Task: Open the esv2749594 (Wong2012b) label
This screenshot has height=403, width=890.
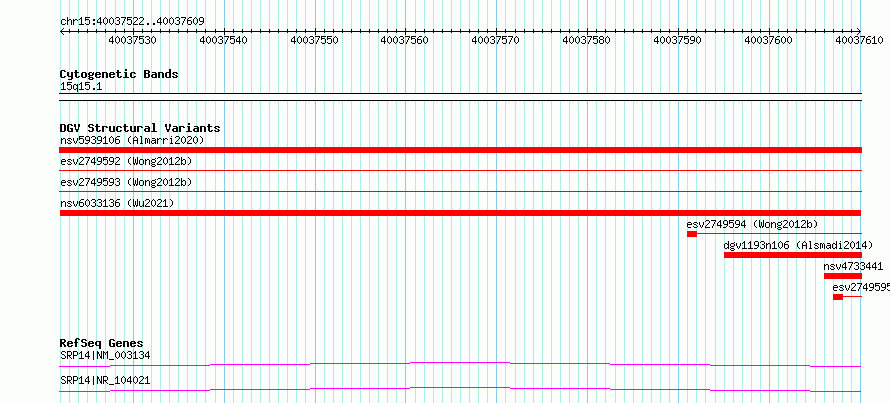Action: tap(753, 224)
